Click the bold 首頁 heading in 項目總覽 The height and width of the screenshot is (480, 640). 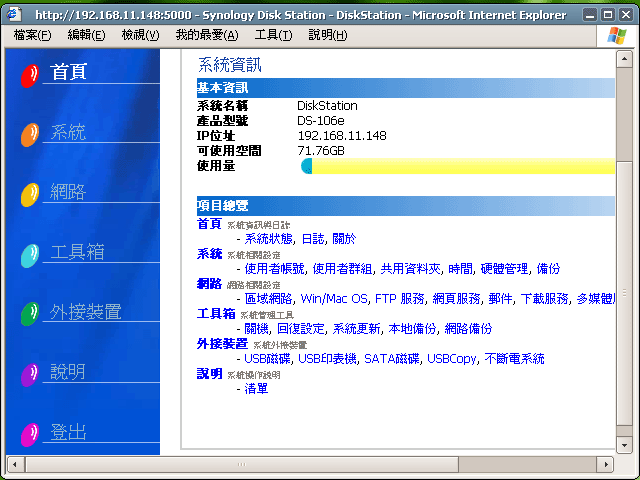coord(209,224)
